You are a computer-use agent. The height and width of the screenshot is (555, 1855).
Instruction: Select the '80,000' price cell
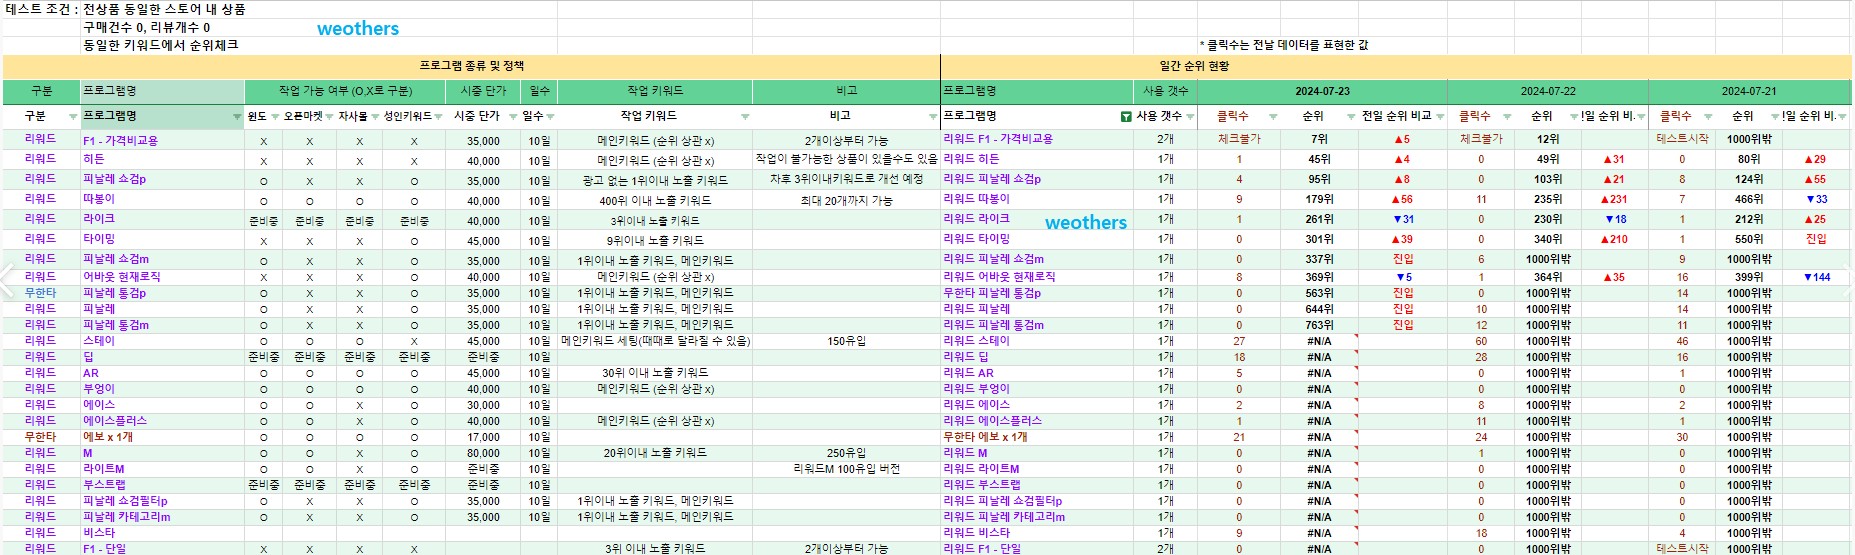pyautogui.click(x=483, y=453)
